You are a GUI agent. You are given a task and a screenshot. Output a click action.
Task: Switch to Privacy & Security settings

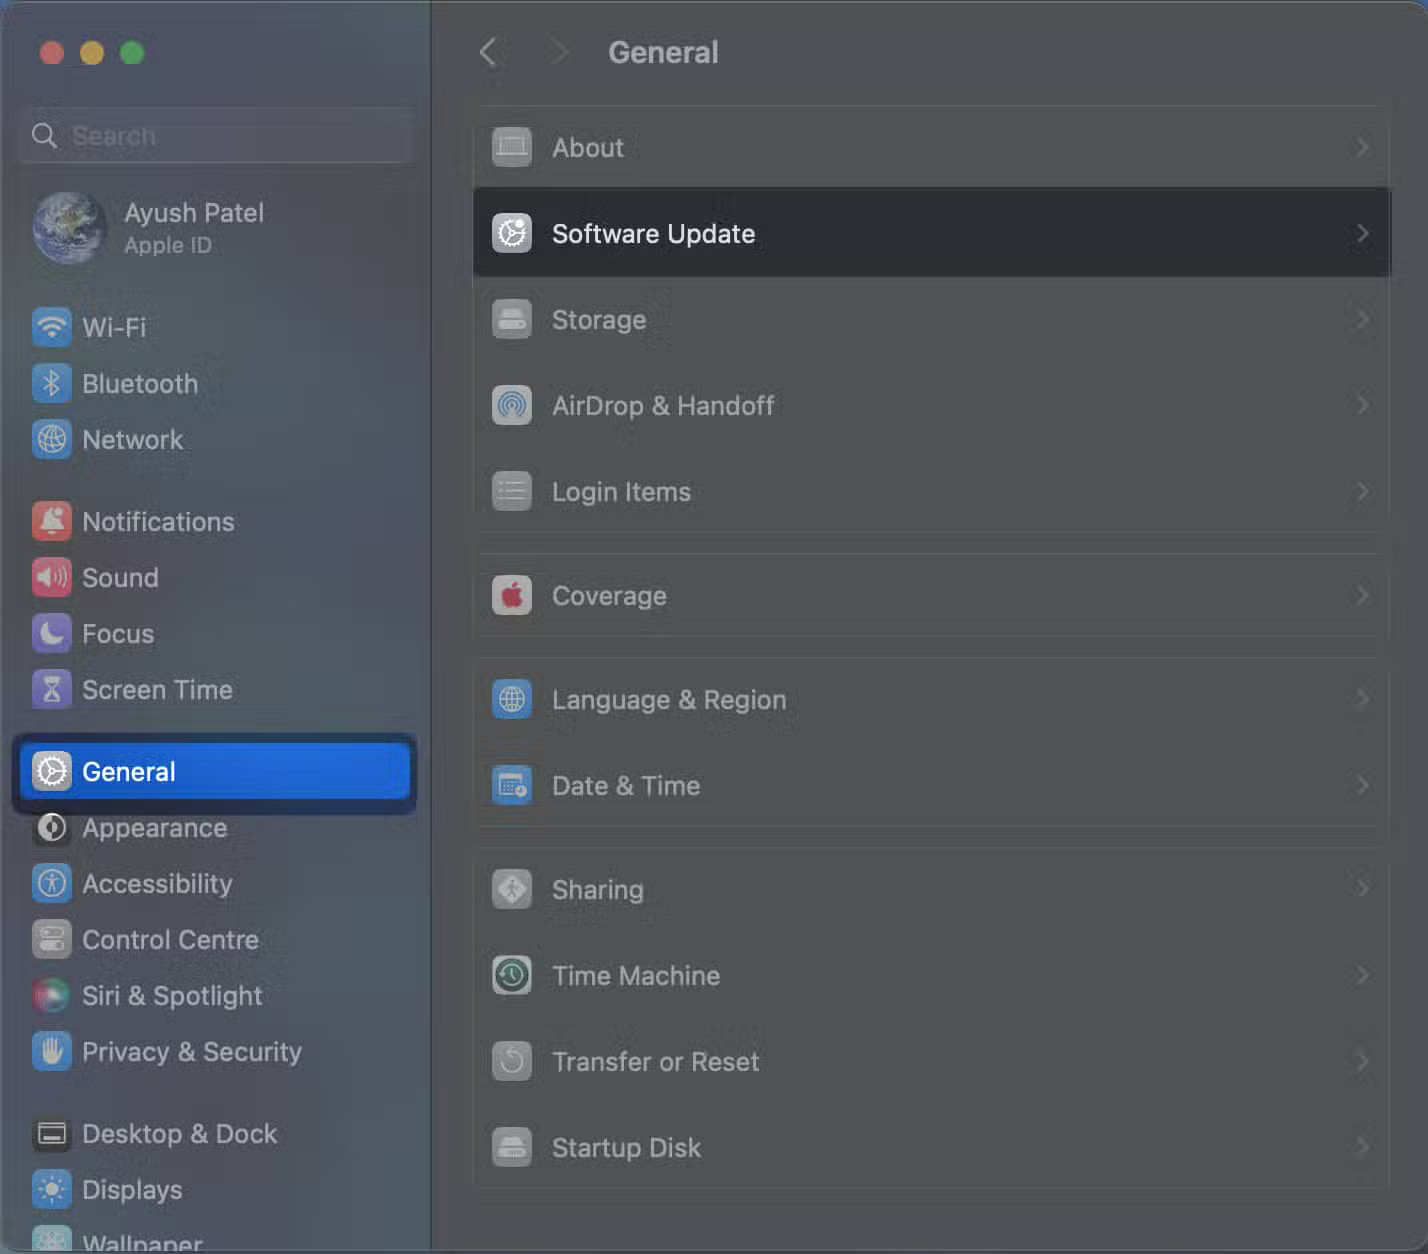[x=51, y=1051]
